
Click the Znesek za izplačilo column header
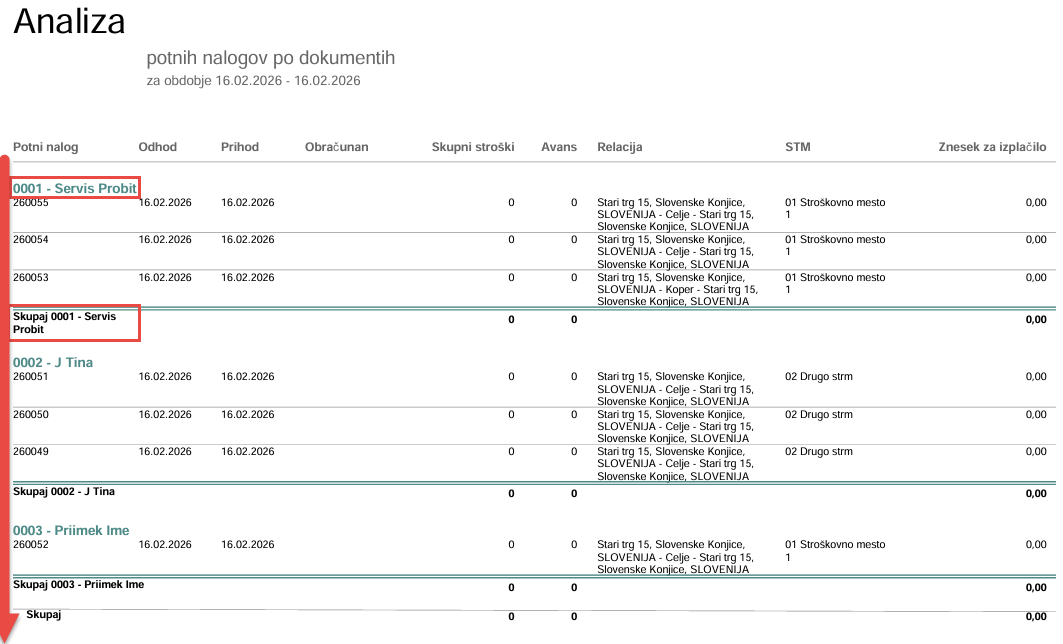click(x=992, y=147)
